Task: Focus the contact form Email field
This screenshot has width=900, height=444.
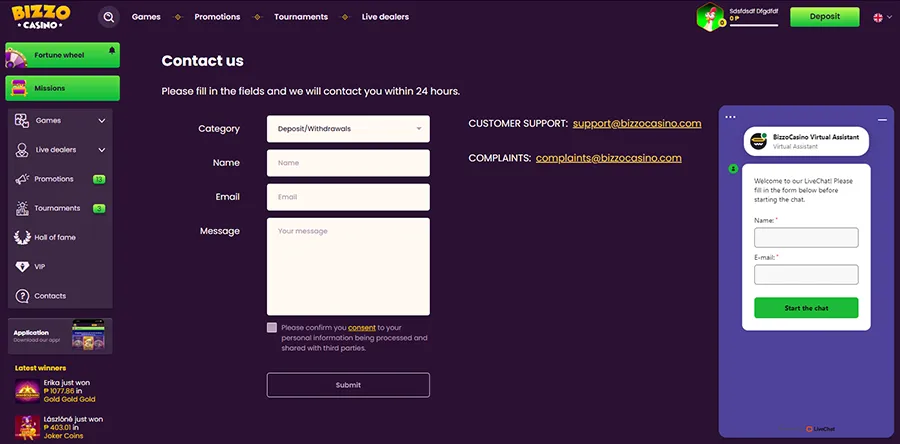Action: tap(348, 197)
